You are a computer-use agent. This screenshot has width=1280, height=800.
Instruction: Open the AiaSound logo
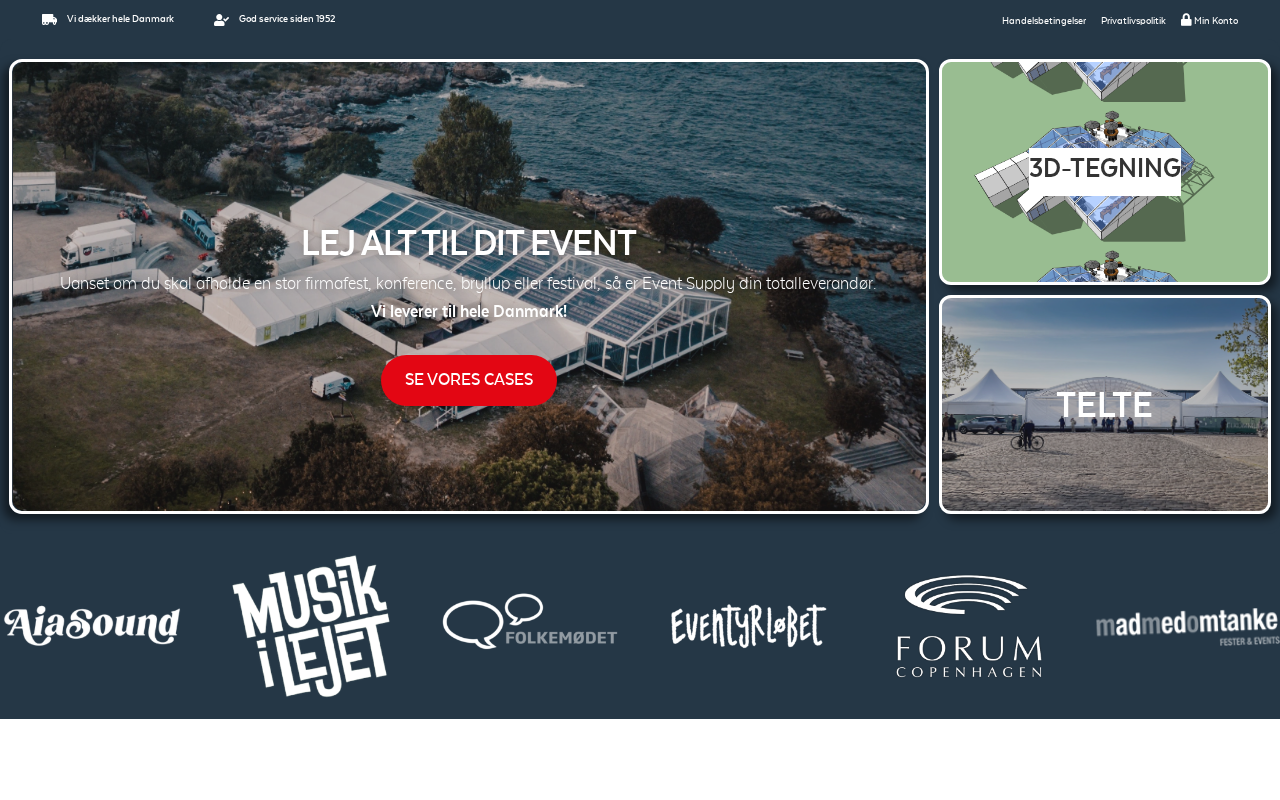click(x=92, y=626)
